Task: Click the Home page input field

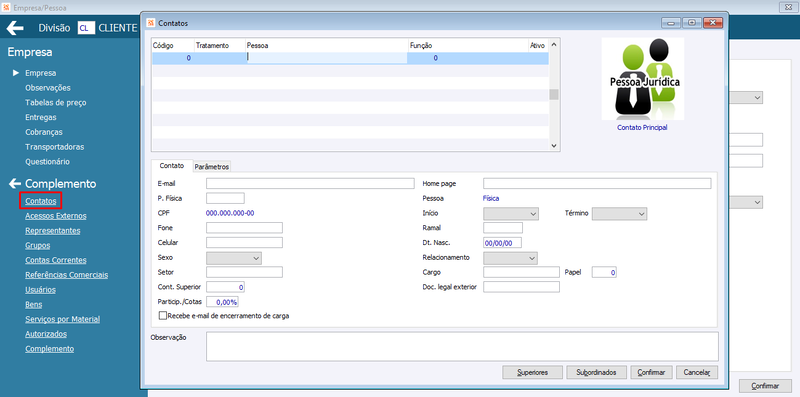Action: click(x=597, y=184)
